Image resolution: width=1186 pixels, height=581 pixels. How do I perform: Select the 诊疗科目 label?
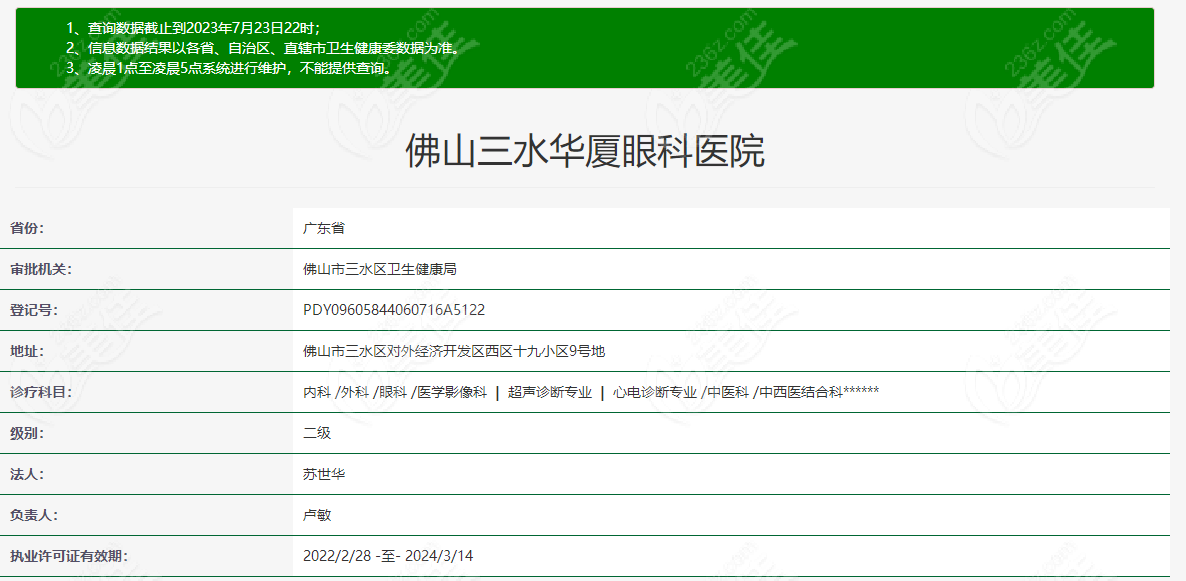[x=41, y=392]
